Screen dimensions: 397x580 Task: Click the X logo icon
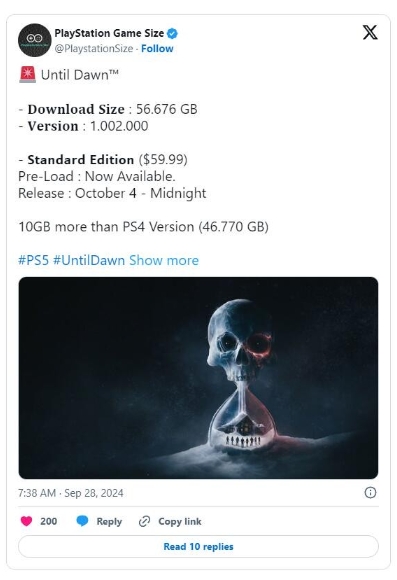coord(370,33)
